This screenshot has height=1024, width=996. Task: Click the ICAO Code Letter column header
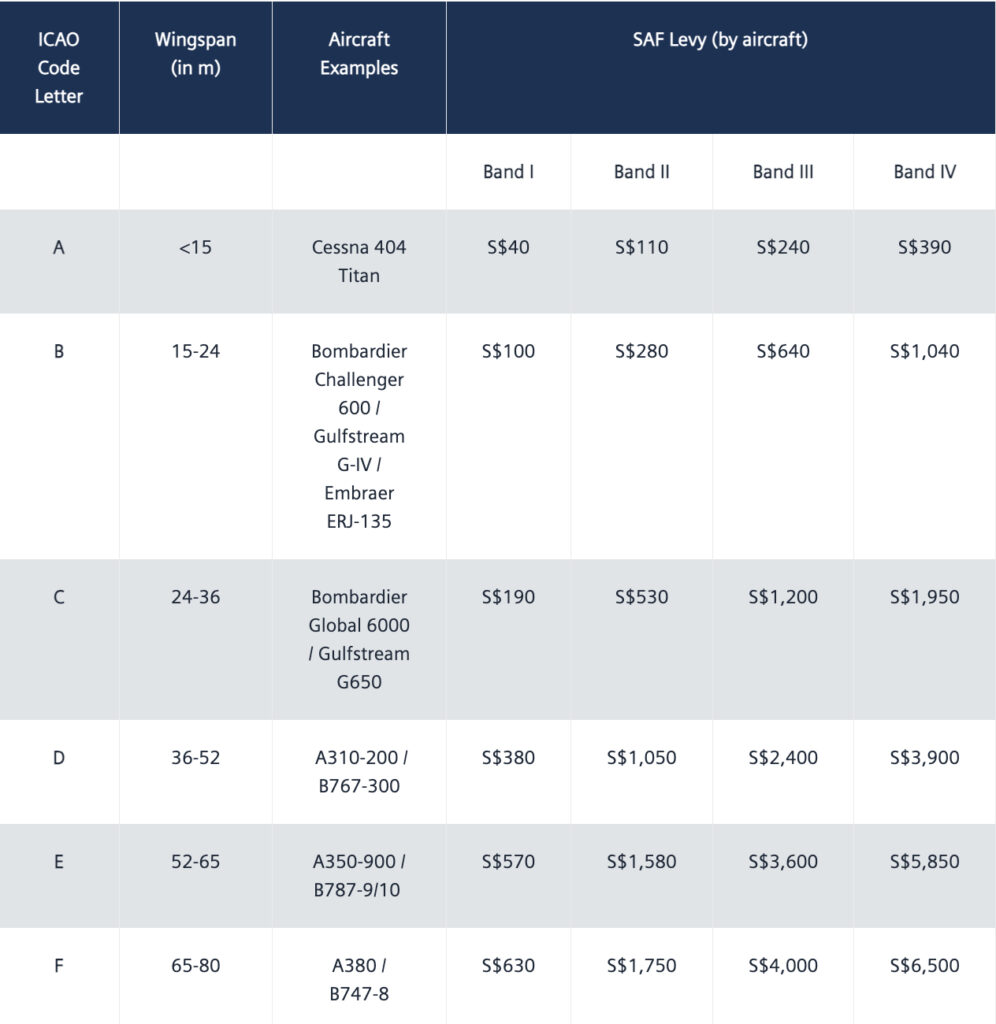[59, 68]
